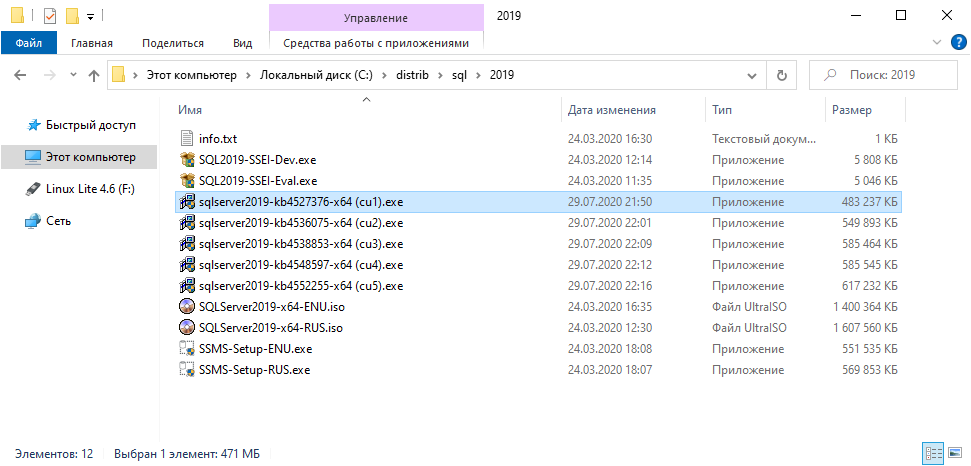Open Linux Lite 4.6 (F:) drive
Viewport: 971px width, 466px height.
click(90, 189)
